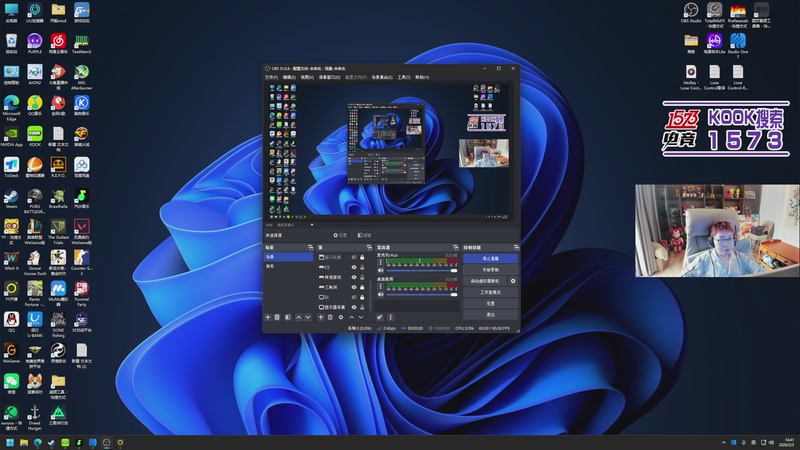Show the 窗口采集 source via eye icon
800x450 pixels.
pos(354,257)
